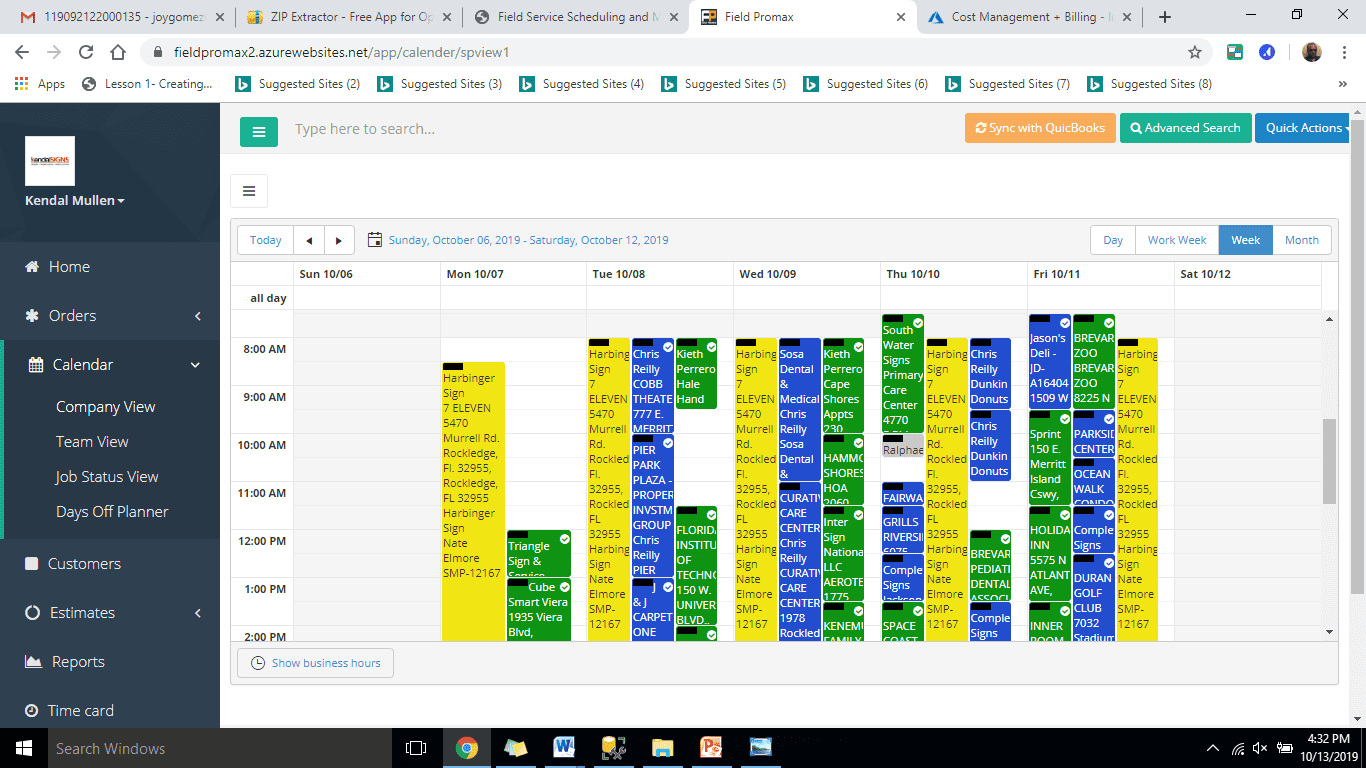Click the Orders asterisk icon
1366x768 pixels.
32,316
